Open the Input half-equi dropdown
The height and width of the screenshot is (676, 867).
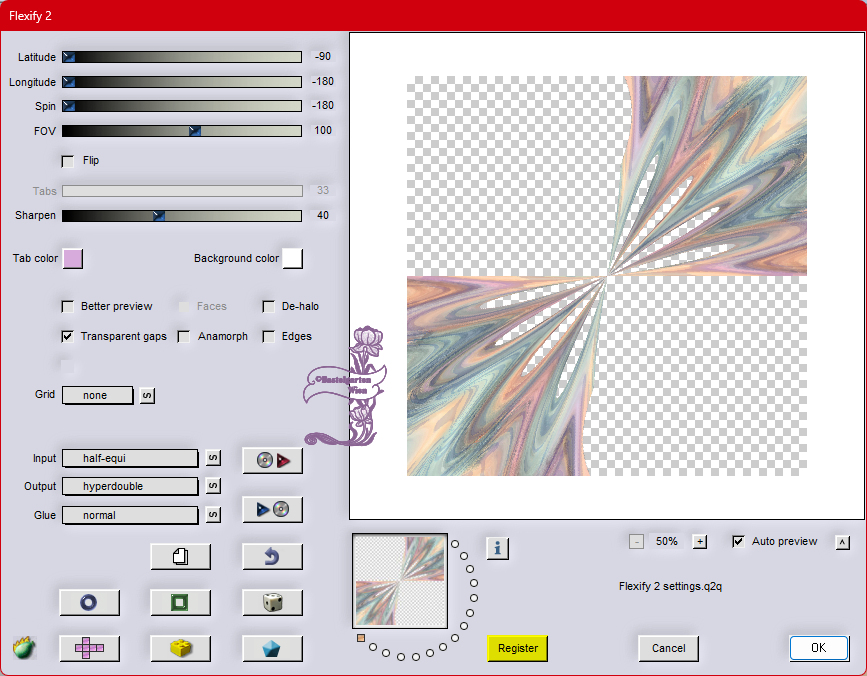pos(130,458)
